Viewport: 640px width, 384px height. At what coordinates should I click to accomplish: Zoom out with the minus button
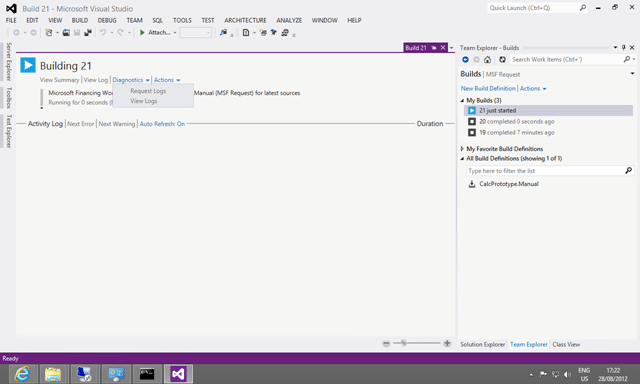pos(386,344)
